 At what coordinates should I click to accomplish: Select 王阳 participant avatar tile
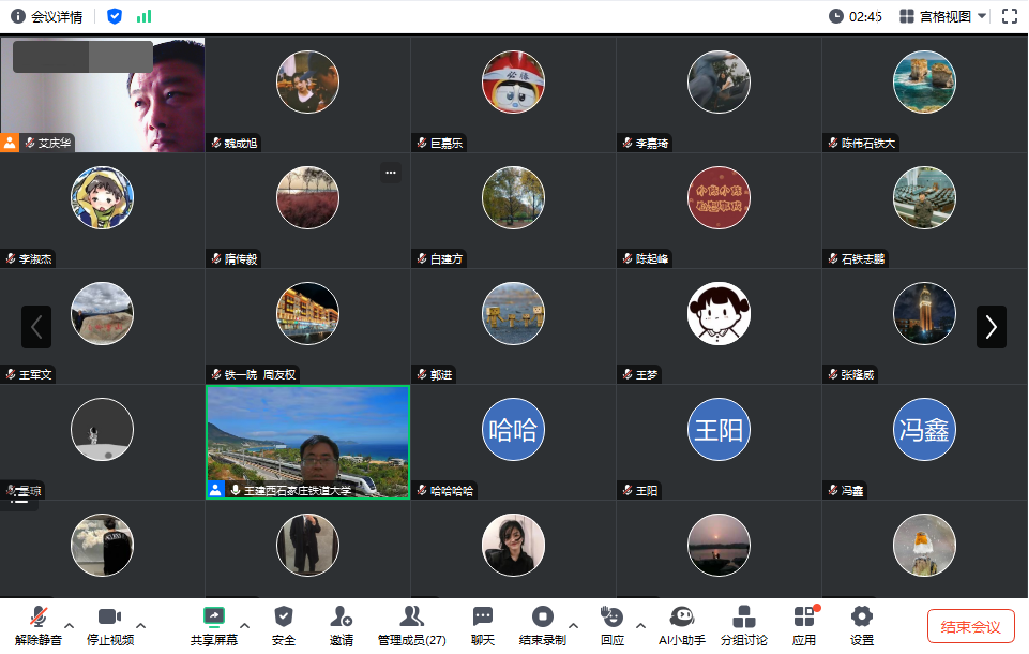point(719,431)
